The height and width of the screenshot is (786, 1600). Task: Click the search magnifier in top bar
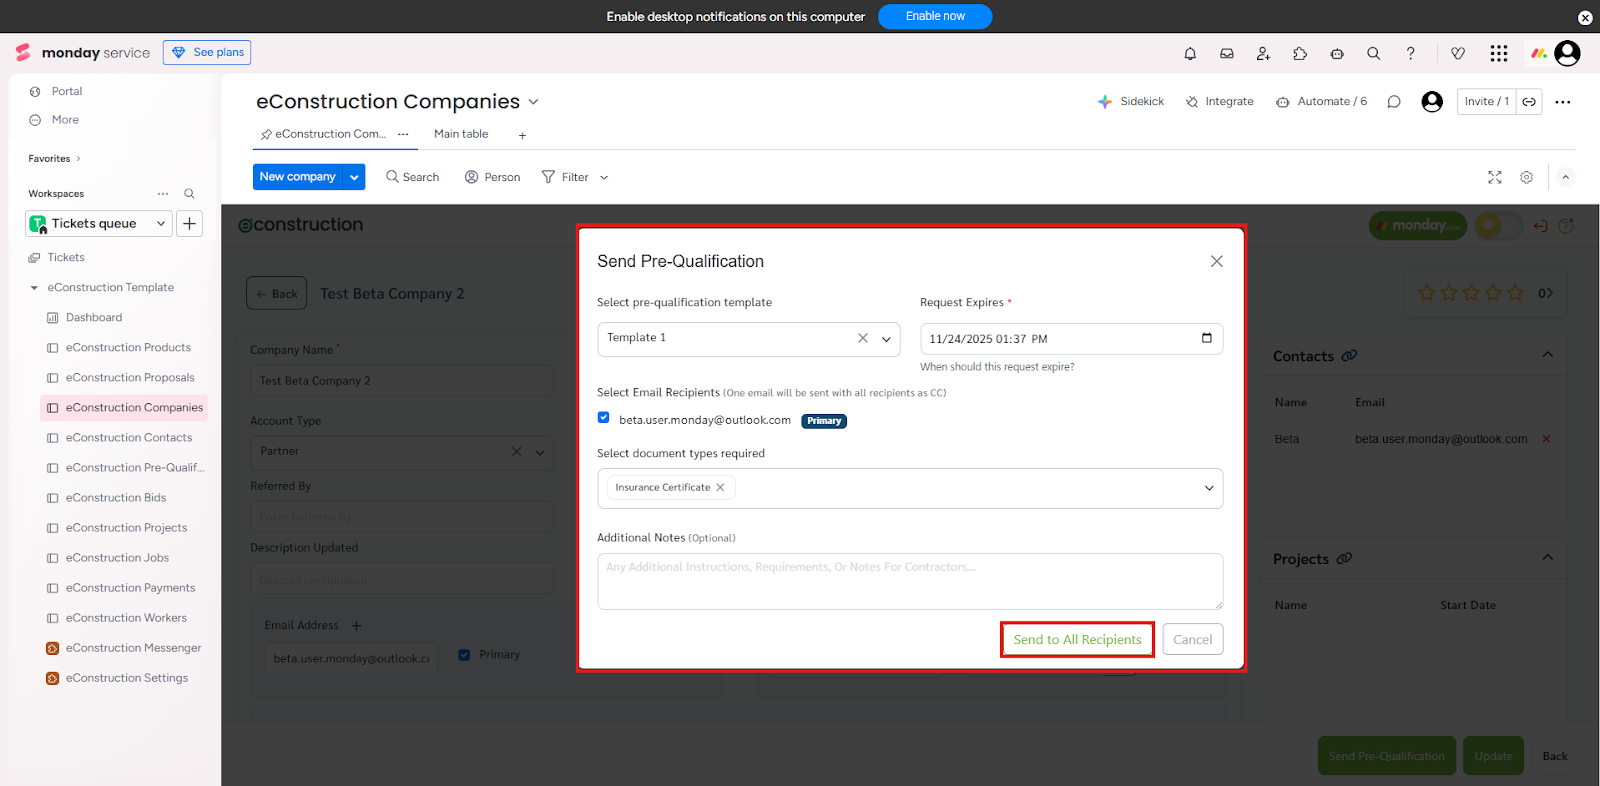[1374, 54]
